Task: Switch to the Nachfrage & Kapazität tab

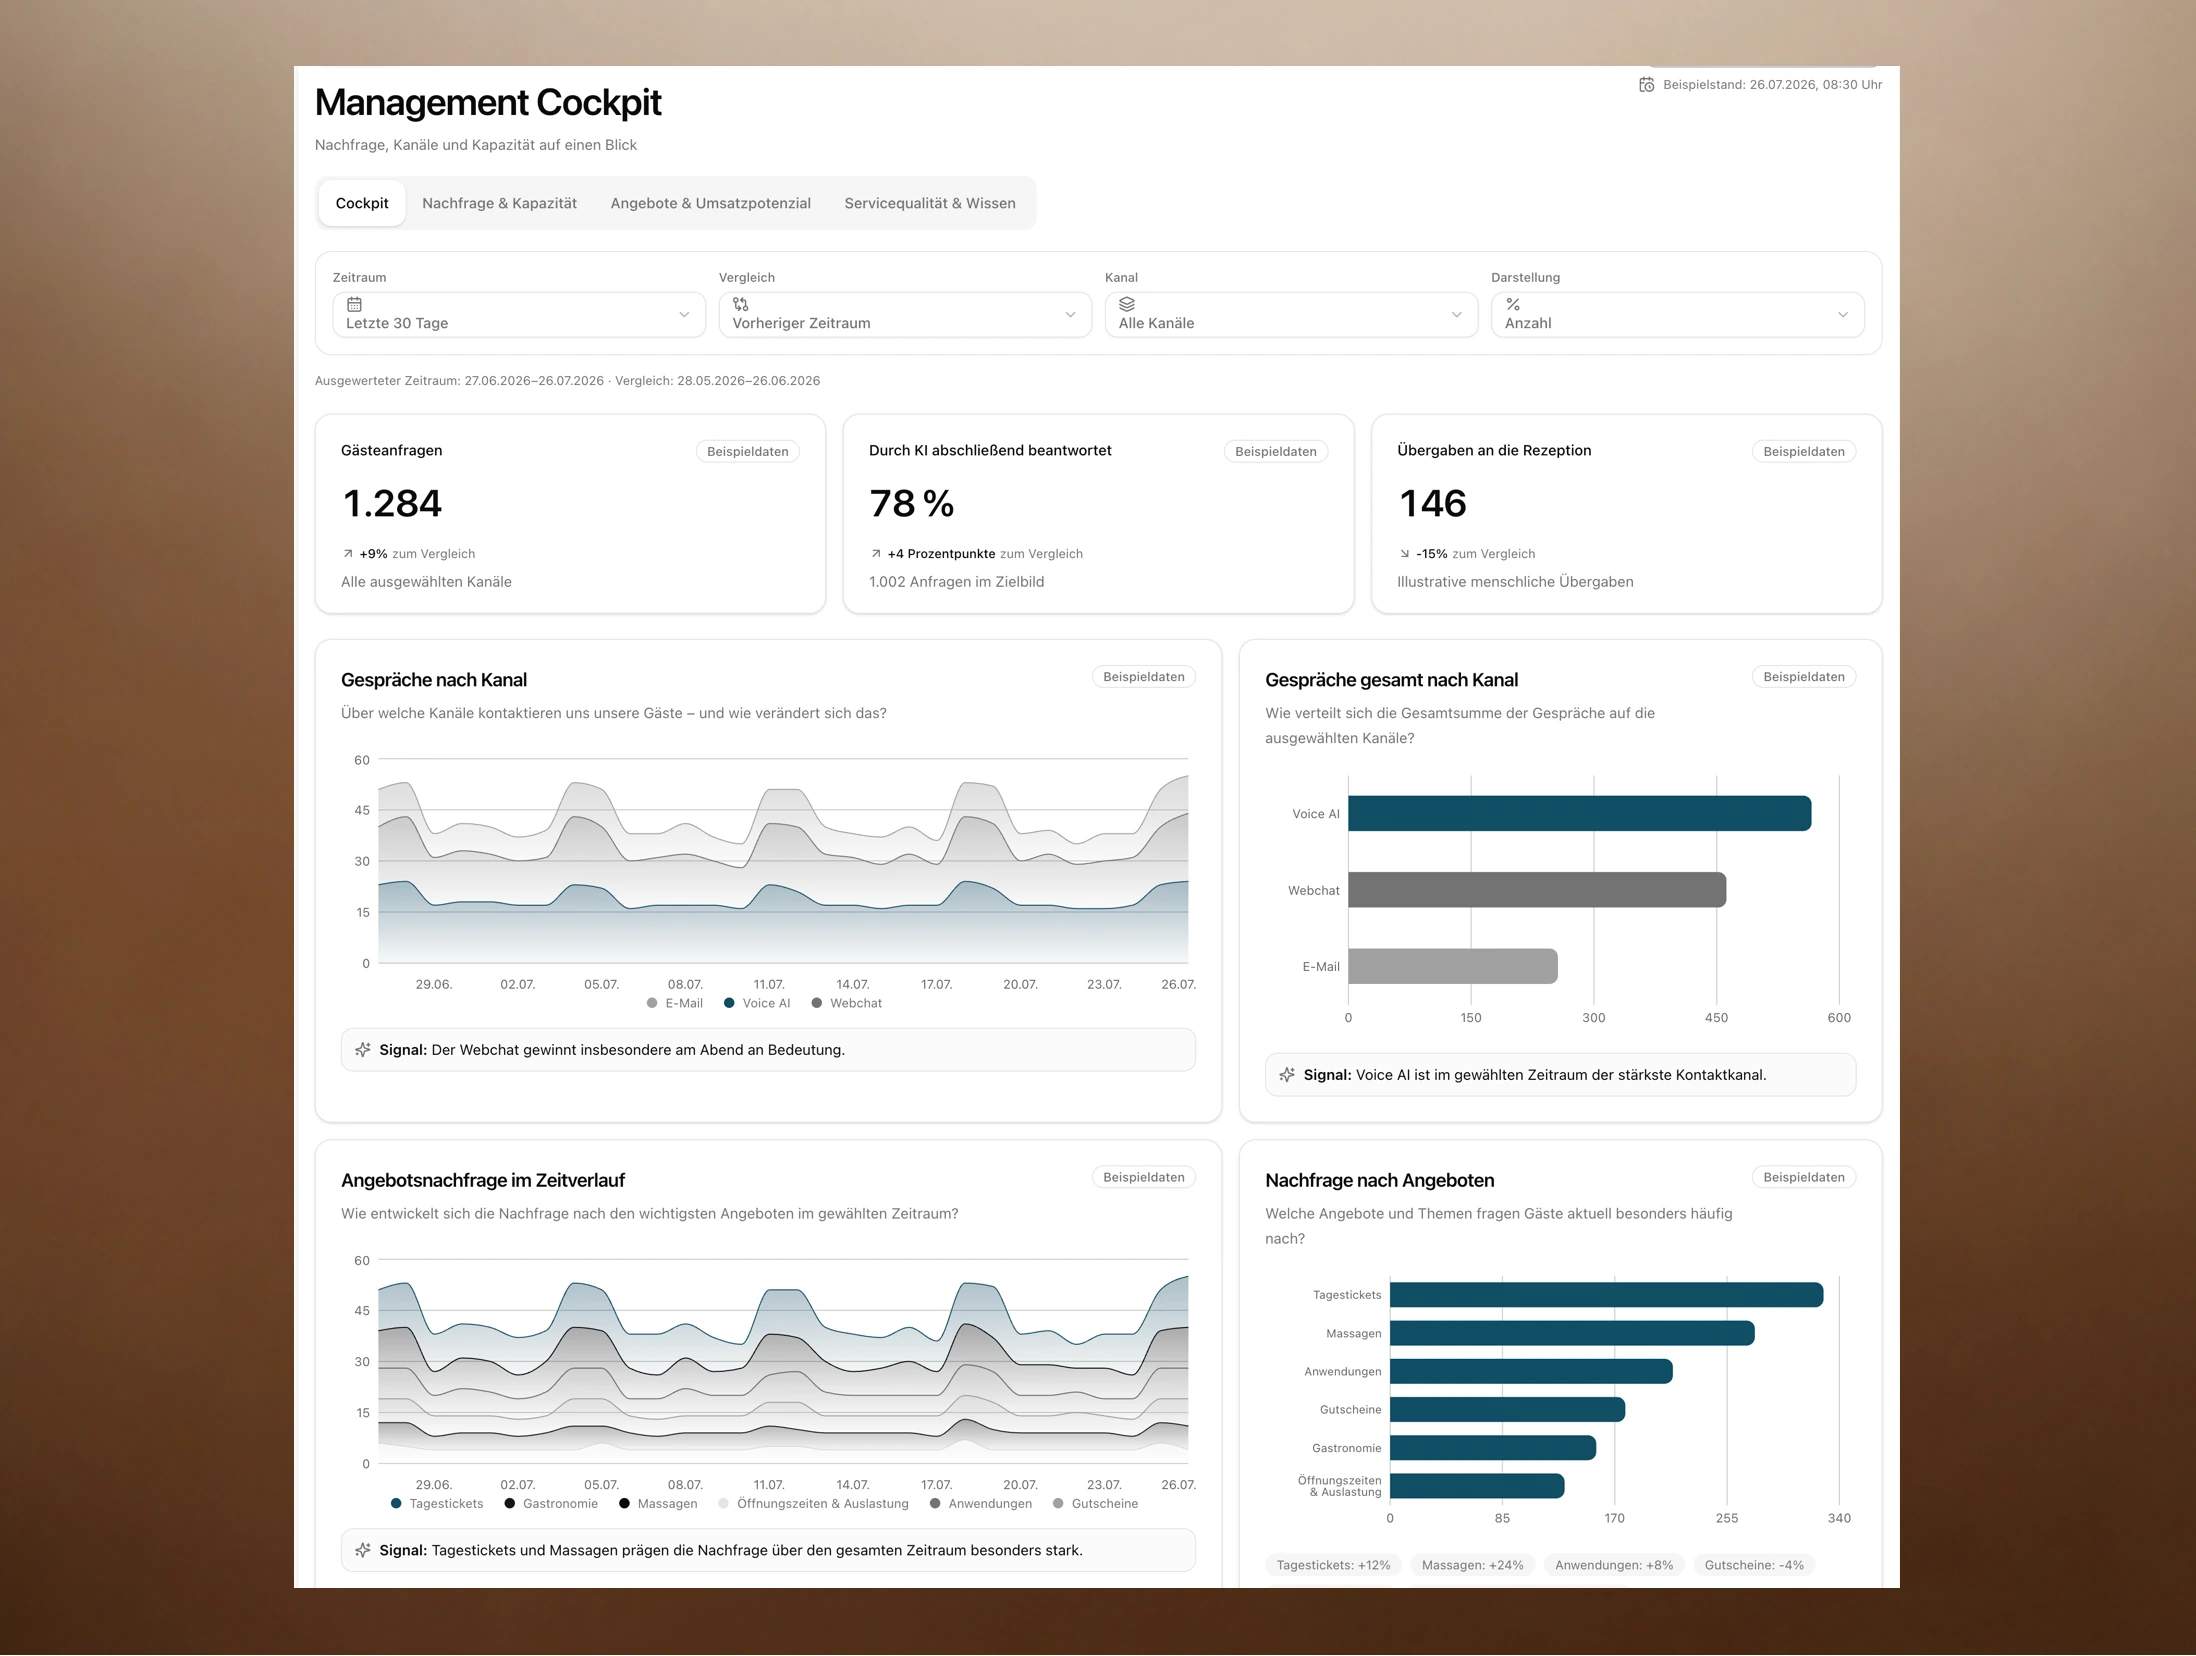Action: [499, 203]
